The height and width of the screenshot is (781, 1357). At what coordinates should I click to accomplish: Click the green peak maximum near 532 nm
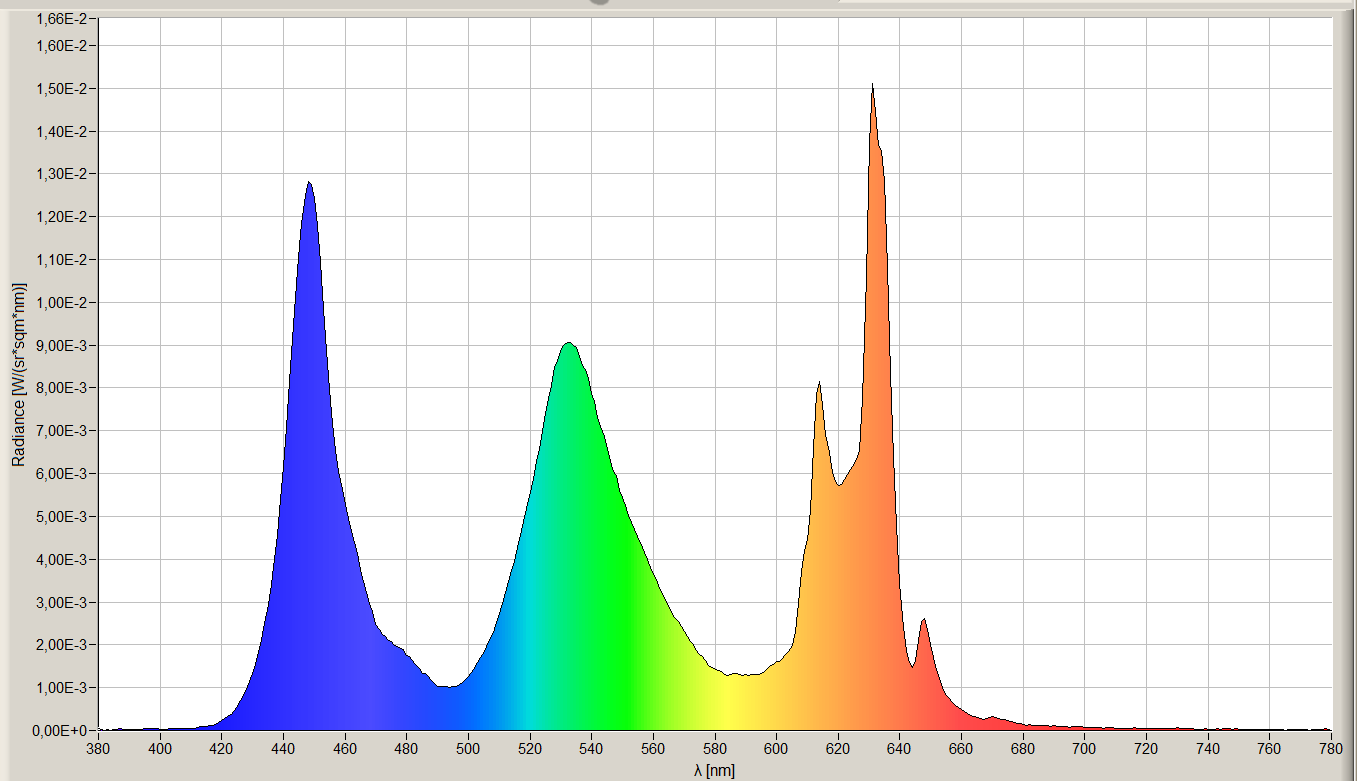click(x=568, y=347)
